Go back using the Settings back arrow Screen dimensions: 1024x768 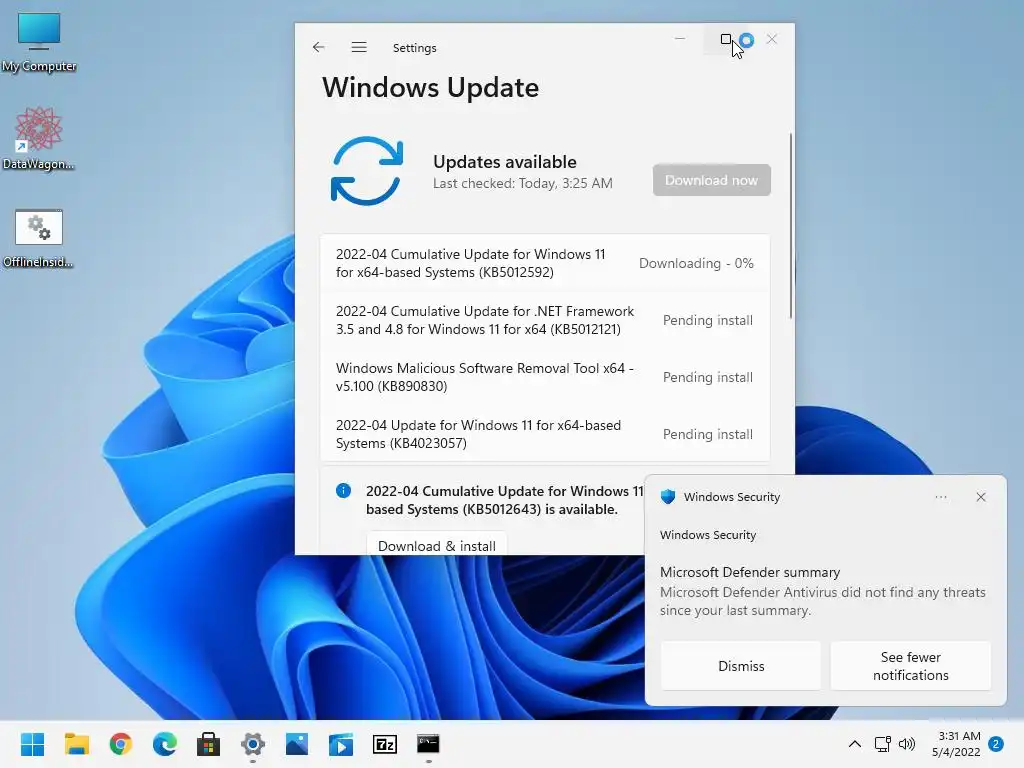tap(319, 47)
